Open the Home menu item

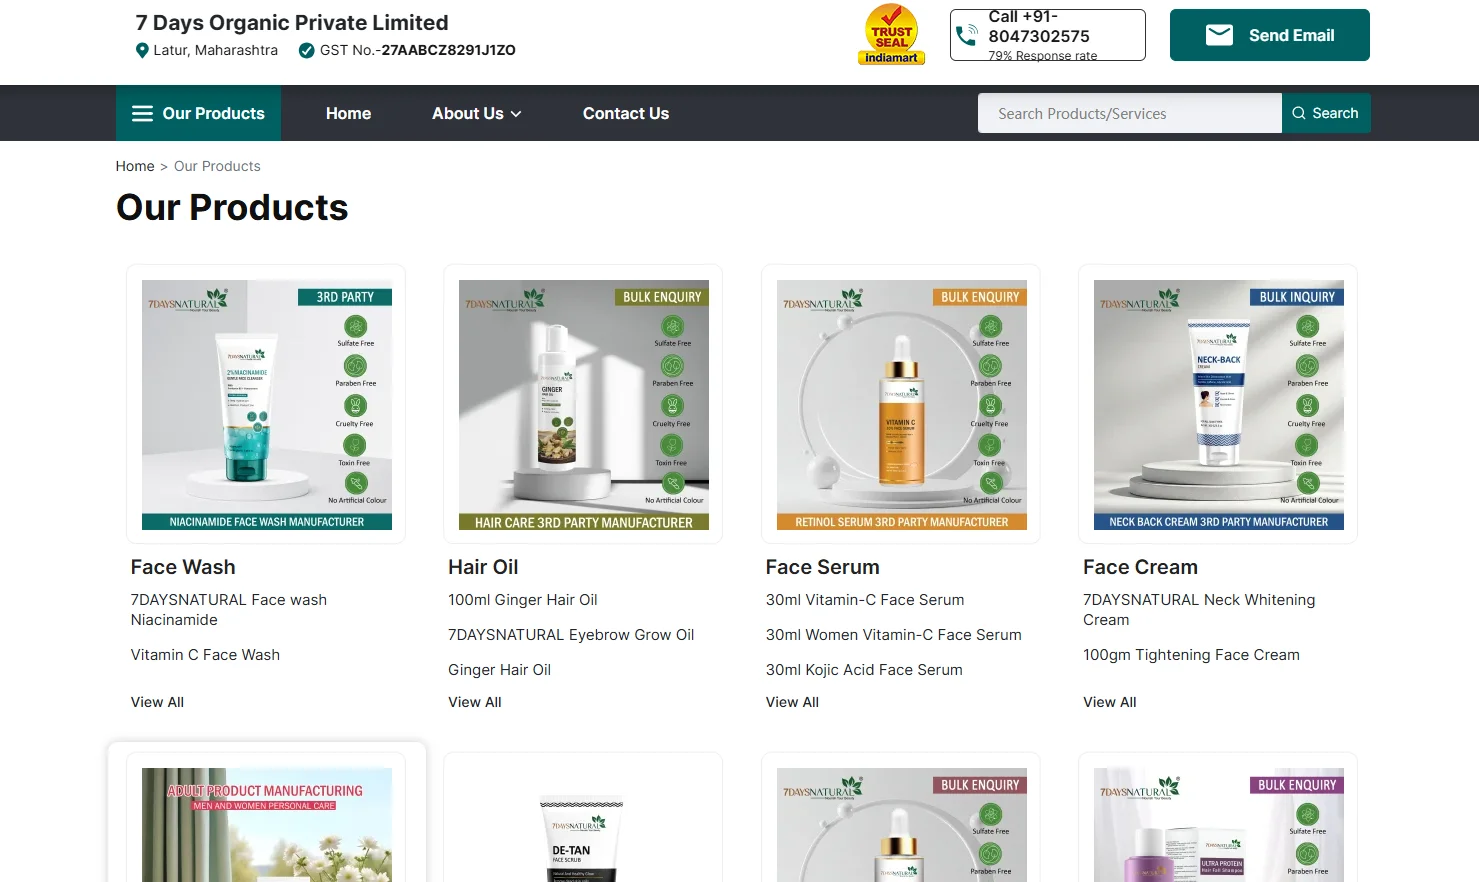pos(348,114)
